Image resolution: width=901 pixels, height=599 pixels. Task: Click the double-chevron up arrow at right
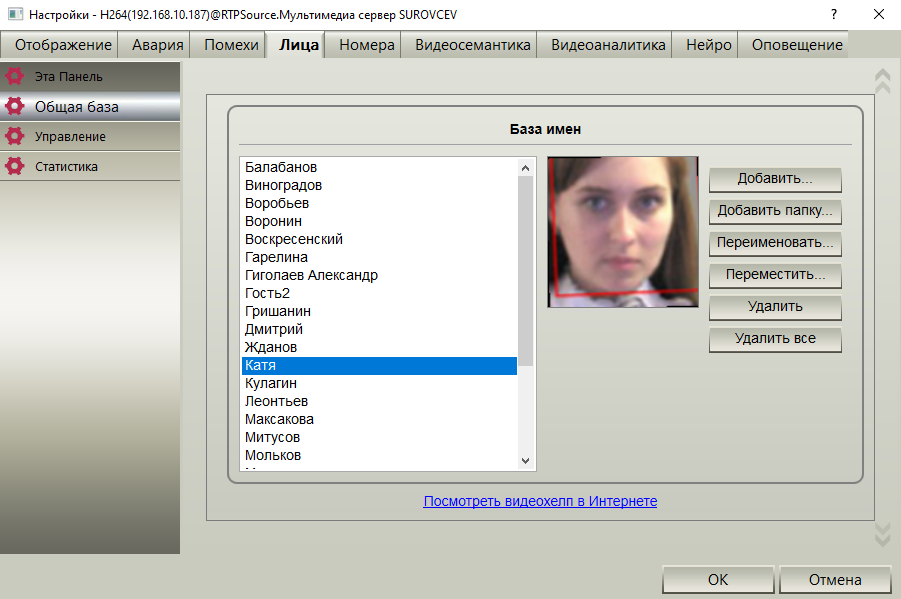883,81
